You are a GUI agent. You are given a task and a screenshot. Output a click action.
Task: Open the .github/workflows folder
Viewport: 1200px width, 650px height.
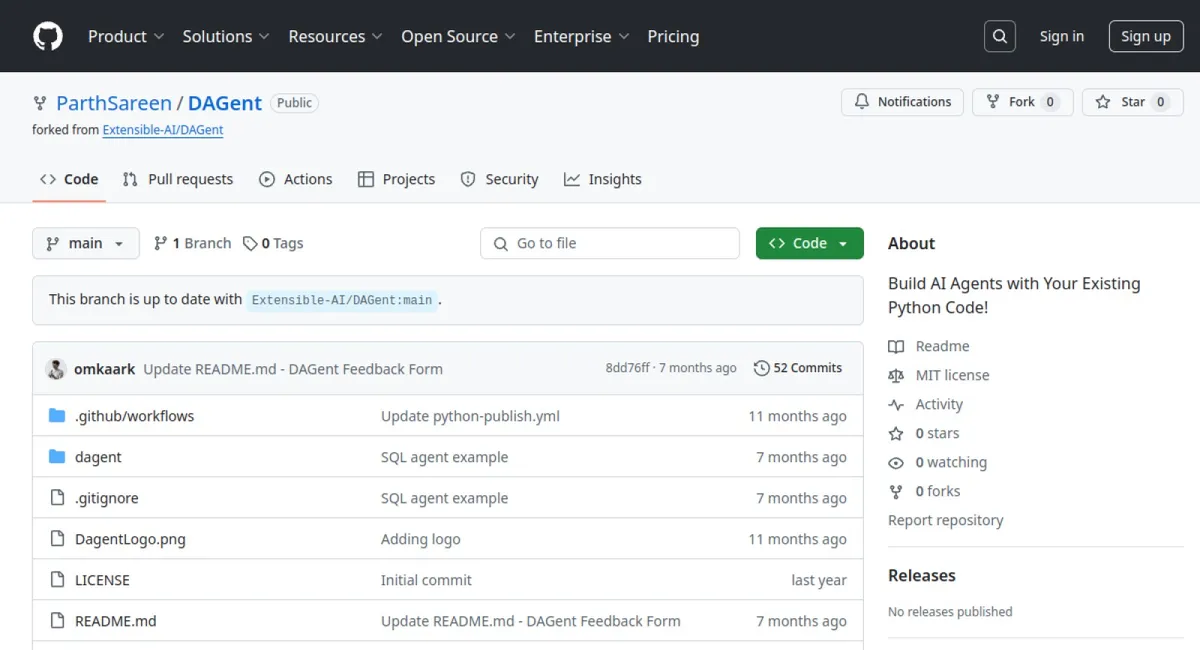pos(135,416)
